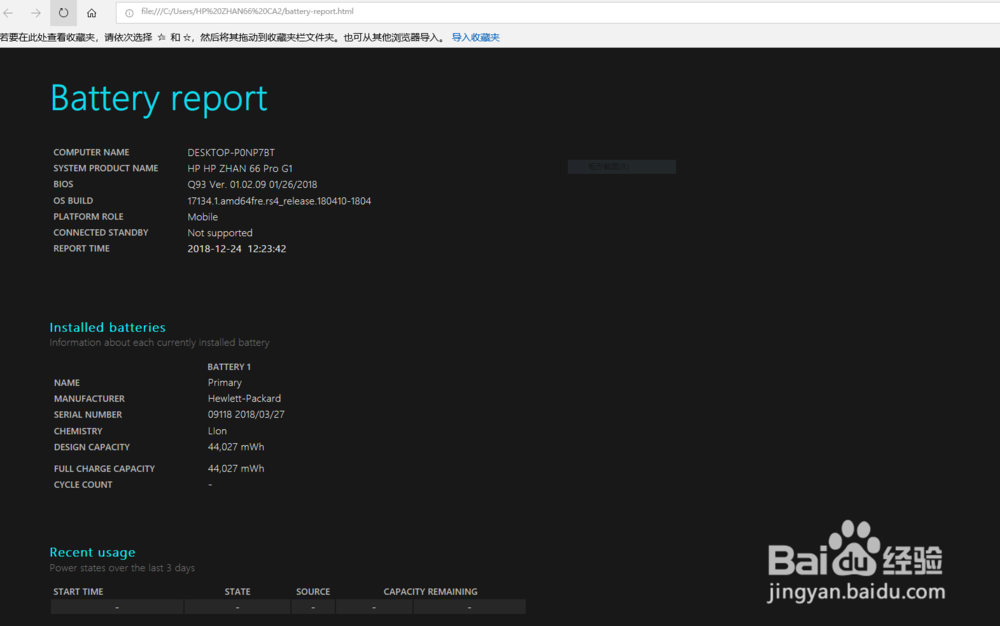1000x626 pixels.
Task: Click the faint dark button near page top right
Action: click(622, 167)
